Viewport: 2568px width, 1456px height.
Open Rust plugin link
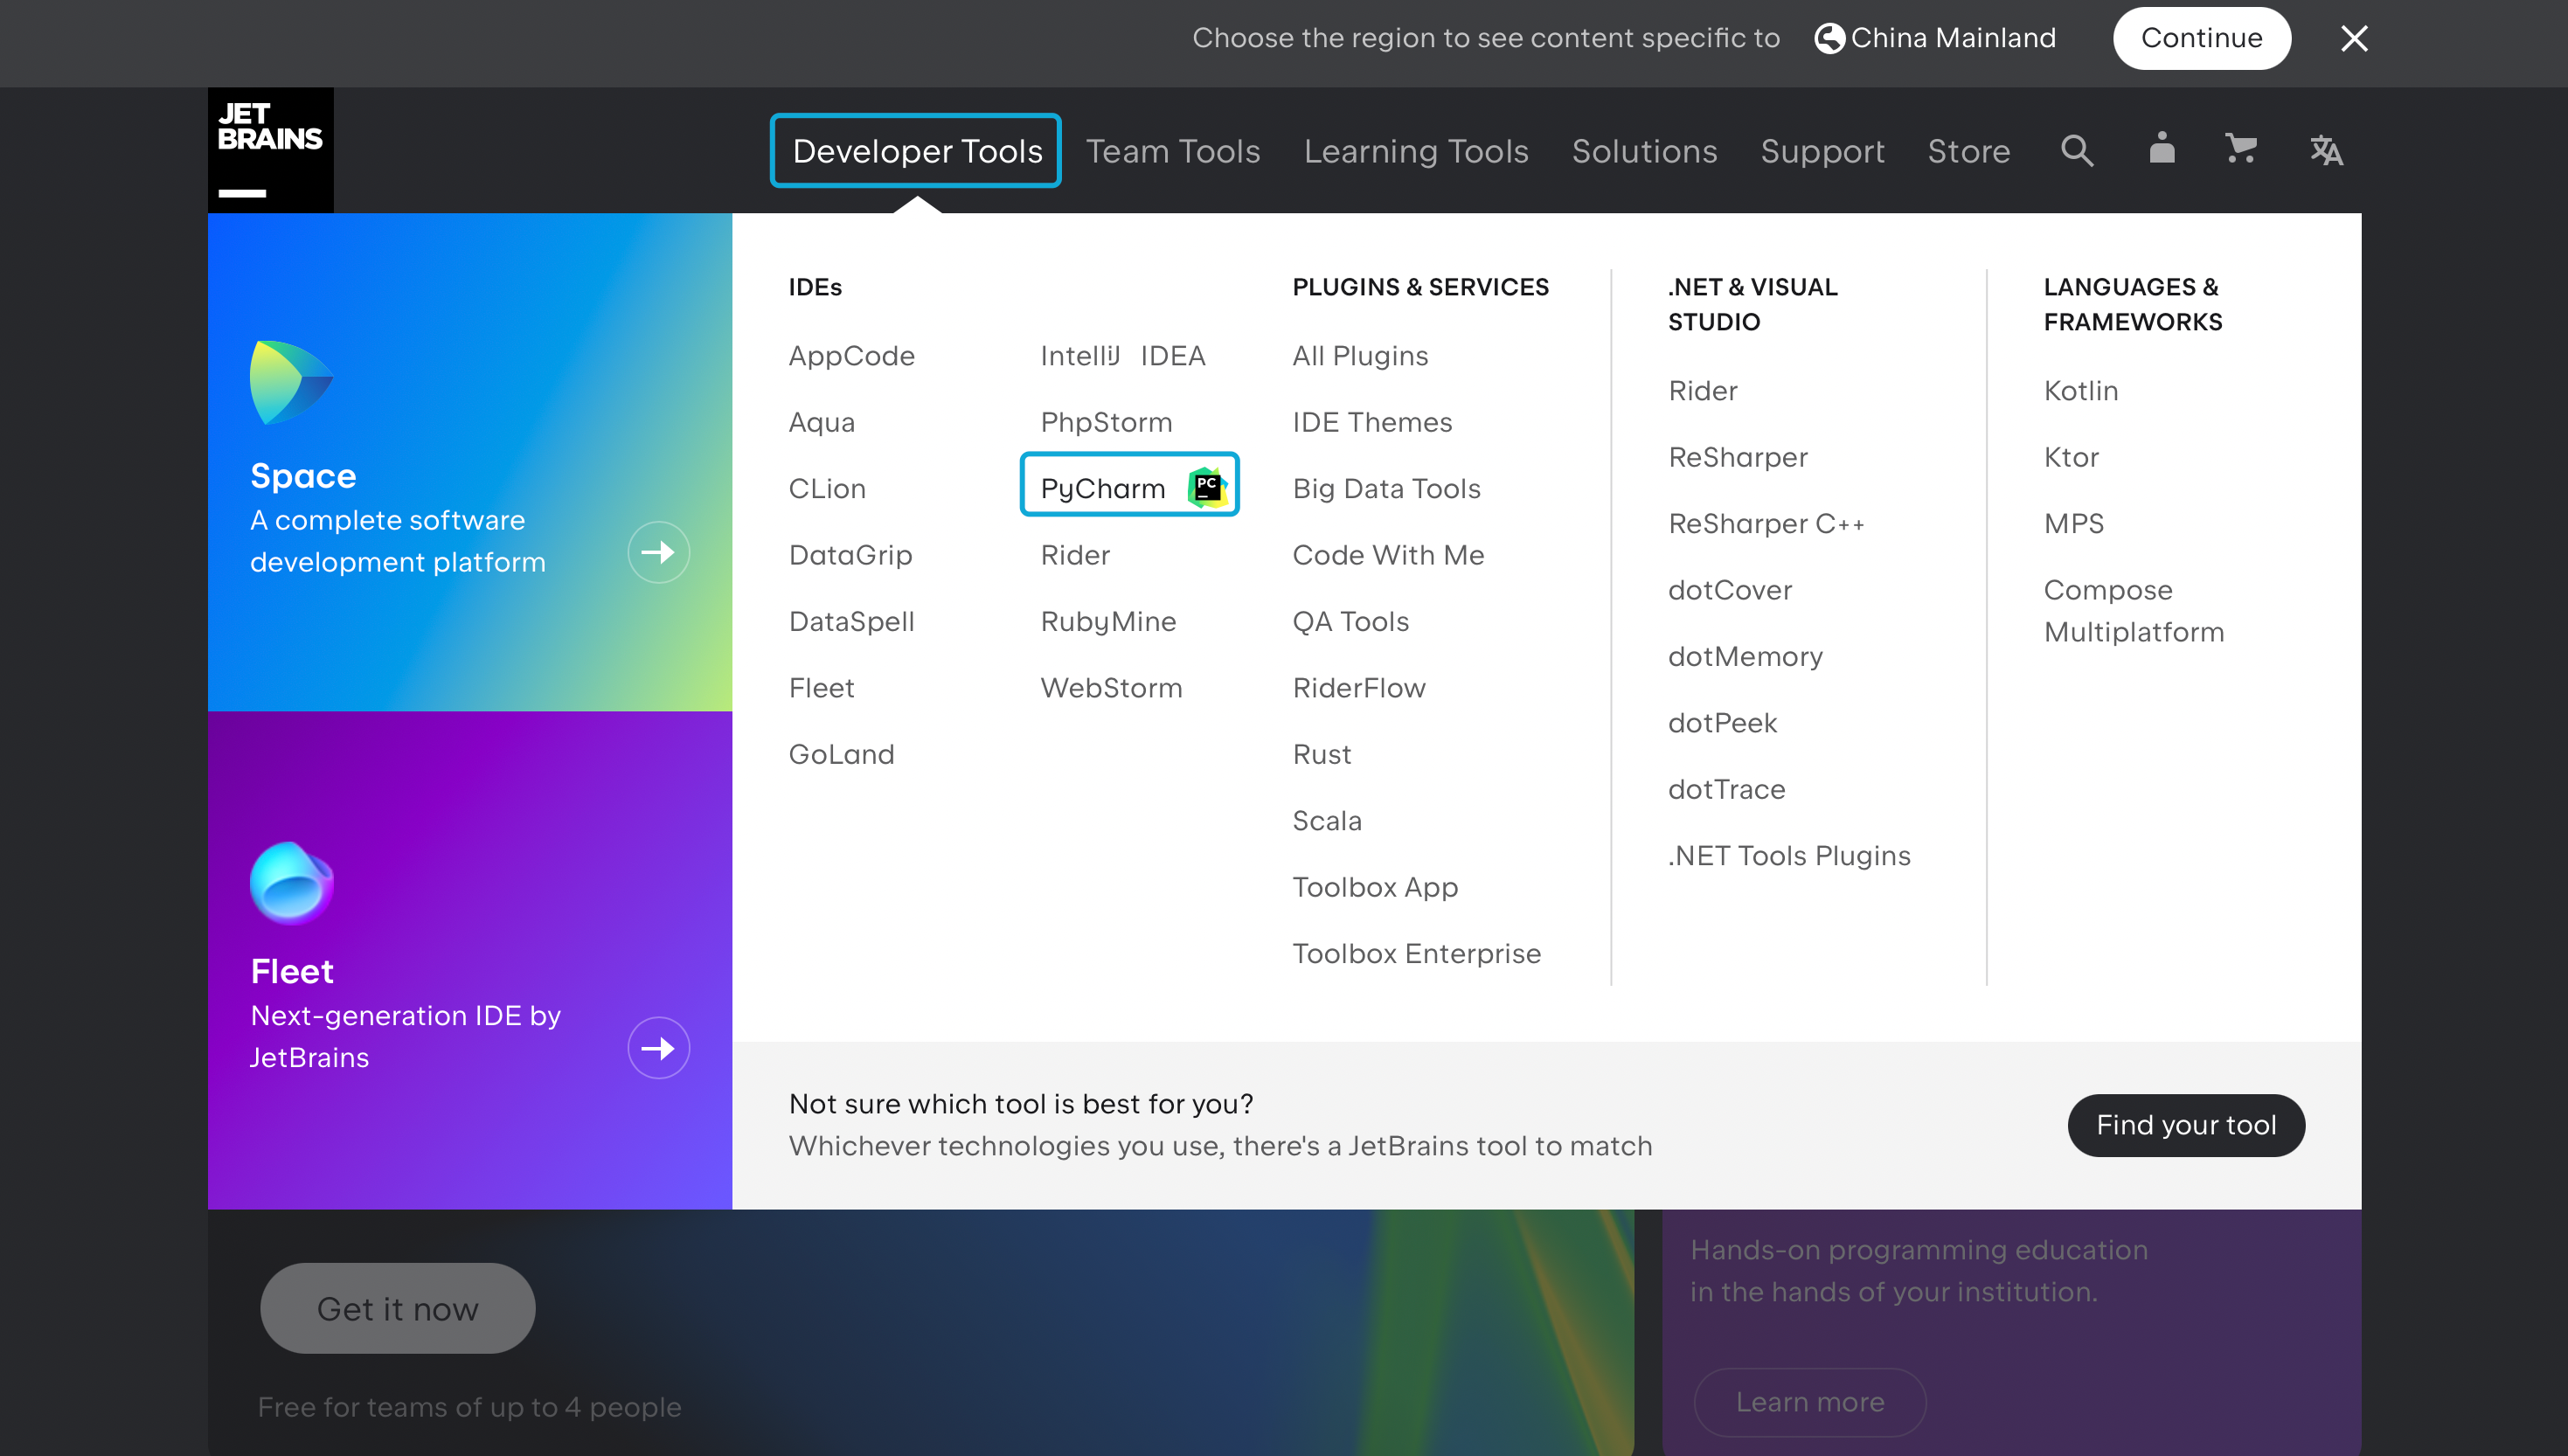tap(1321, 755)
